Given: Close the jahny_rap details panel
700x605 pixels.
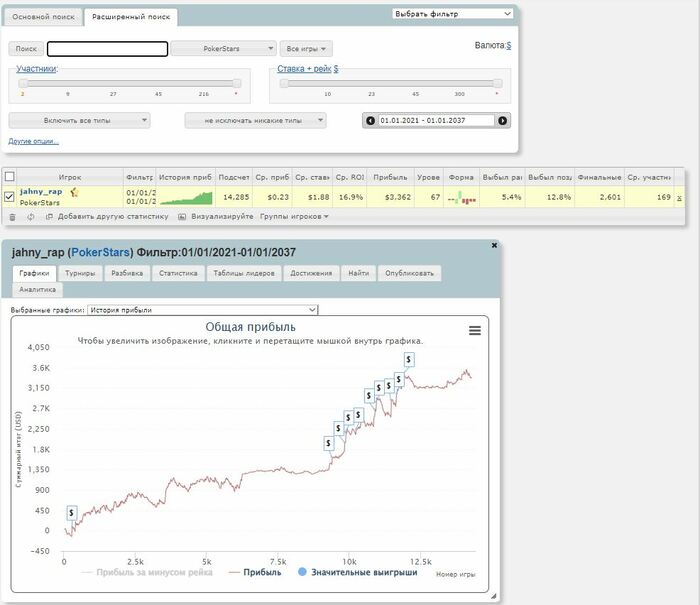Looking at the screenshot, I should 494,245.
